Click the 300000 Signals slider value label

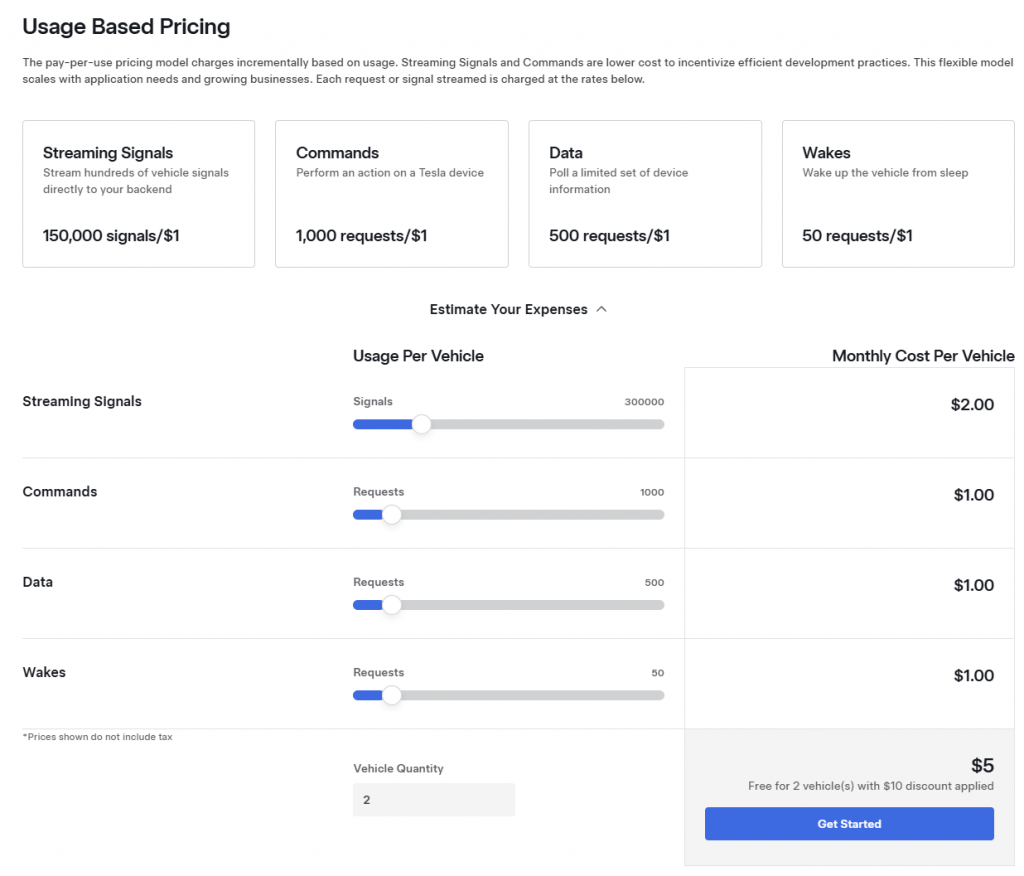click(644, 402)
